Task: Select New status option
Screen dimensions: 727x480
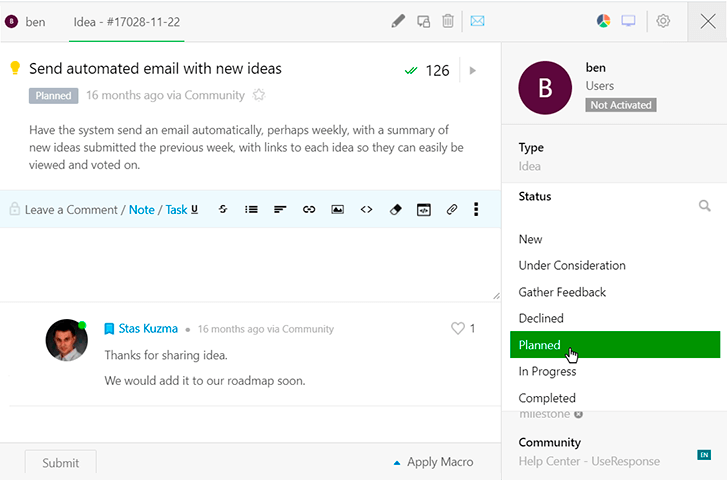Action: coord(615,239)
